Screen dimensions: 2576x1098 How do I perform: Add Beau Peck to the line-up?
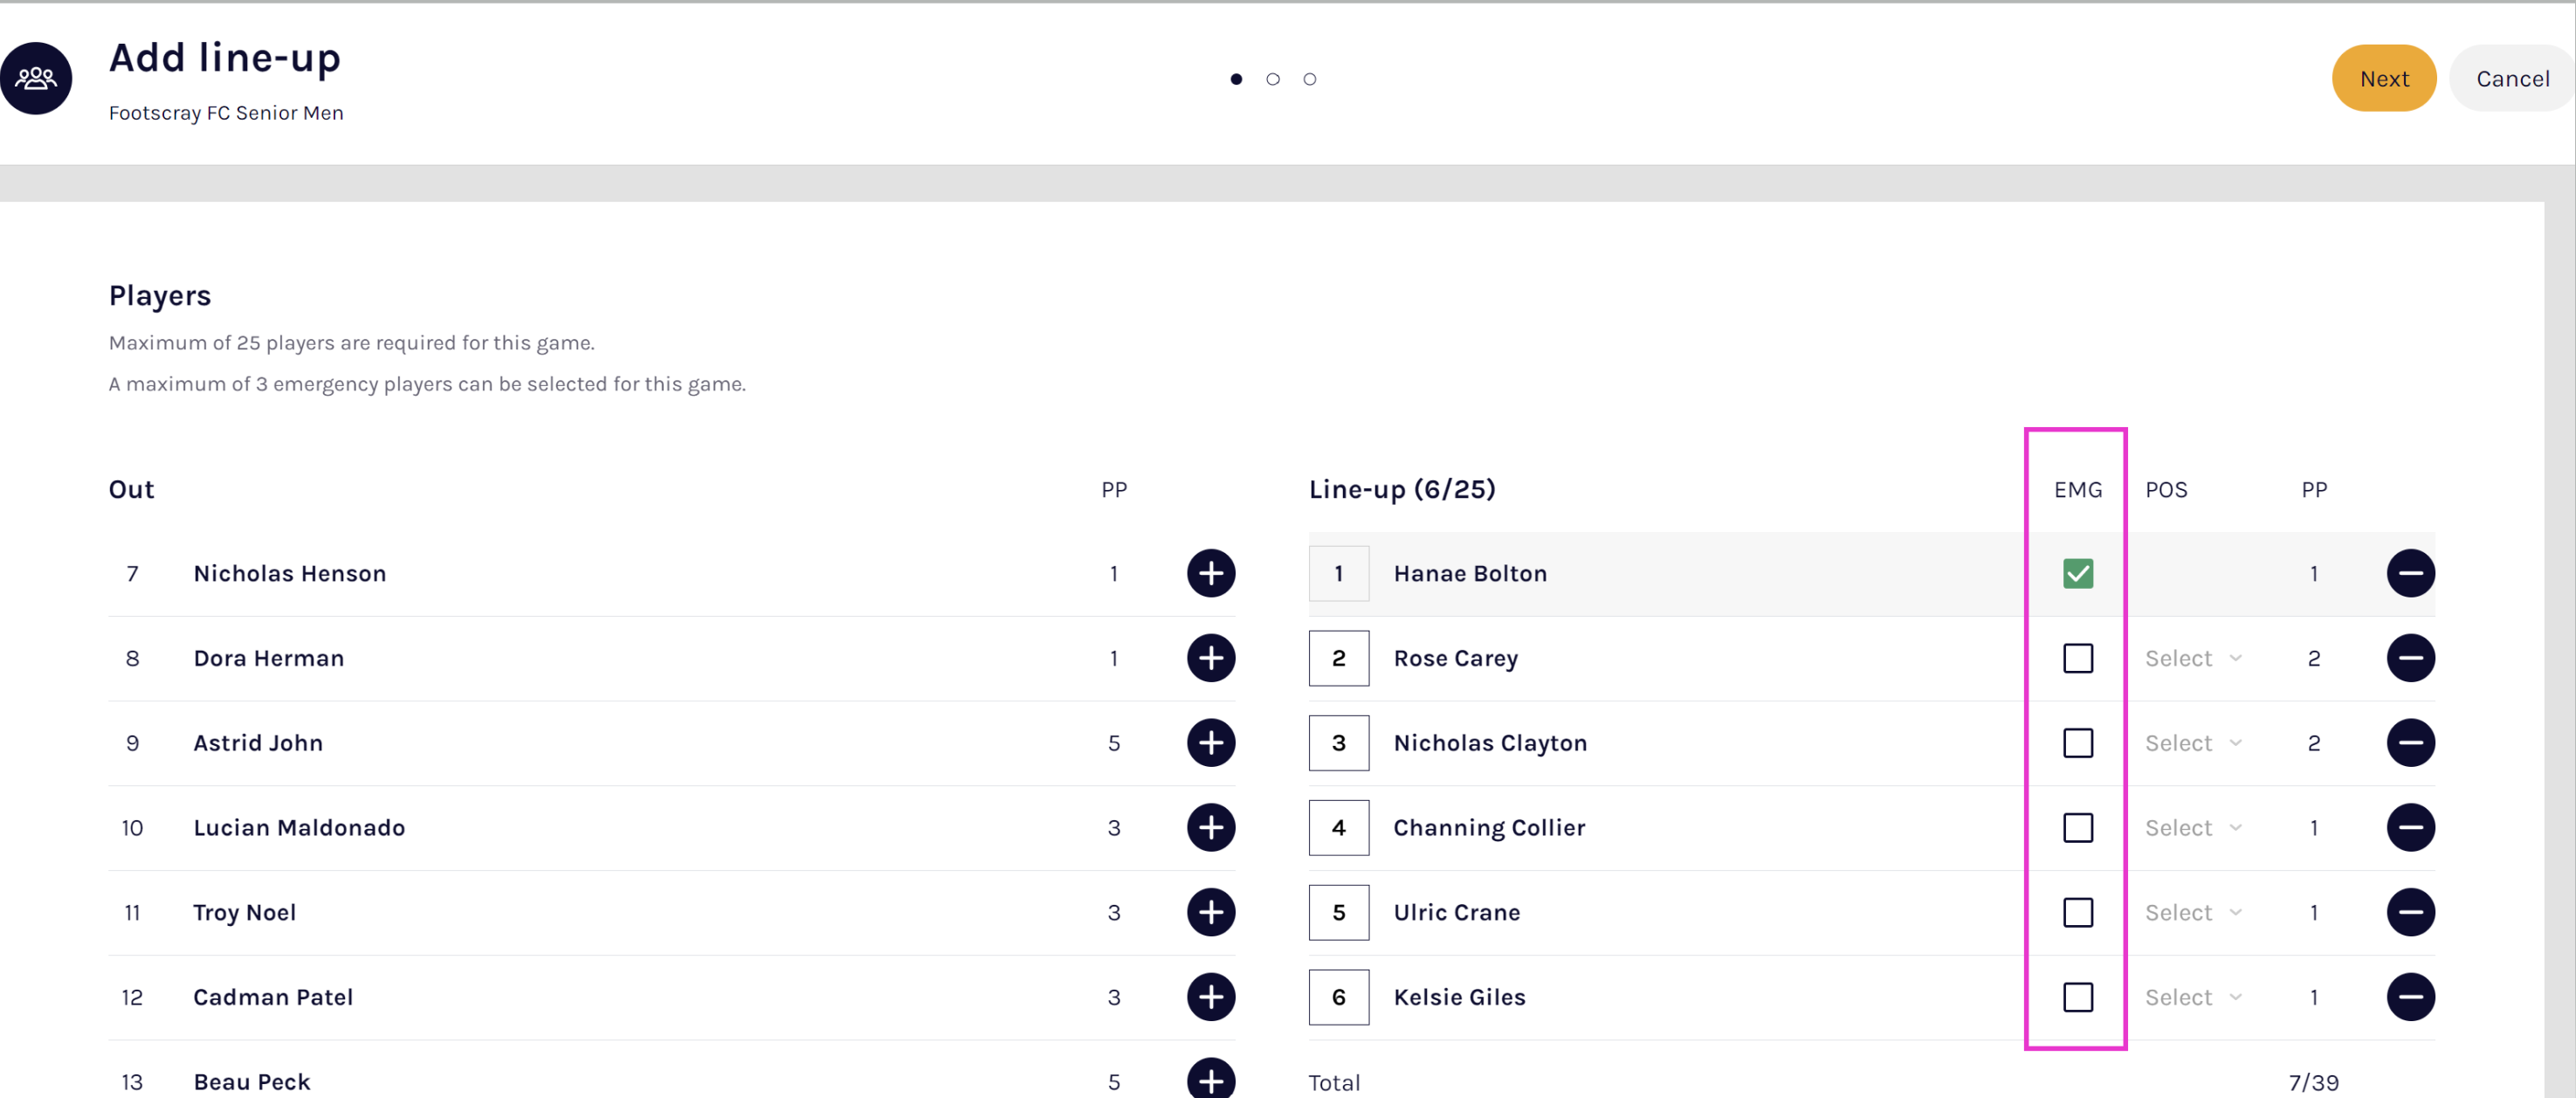1211,1081
